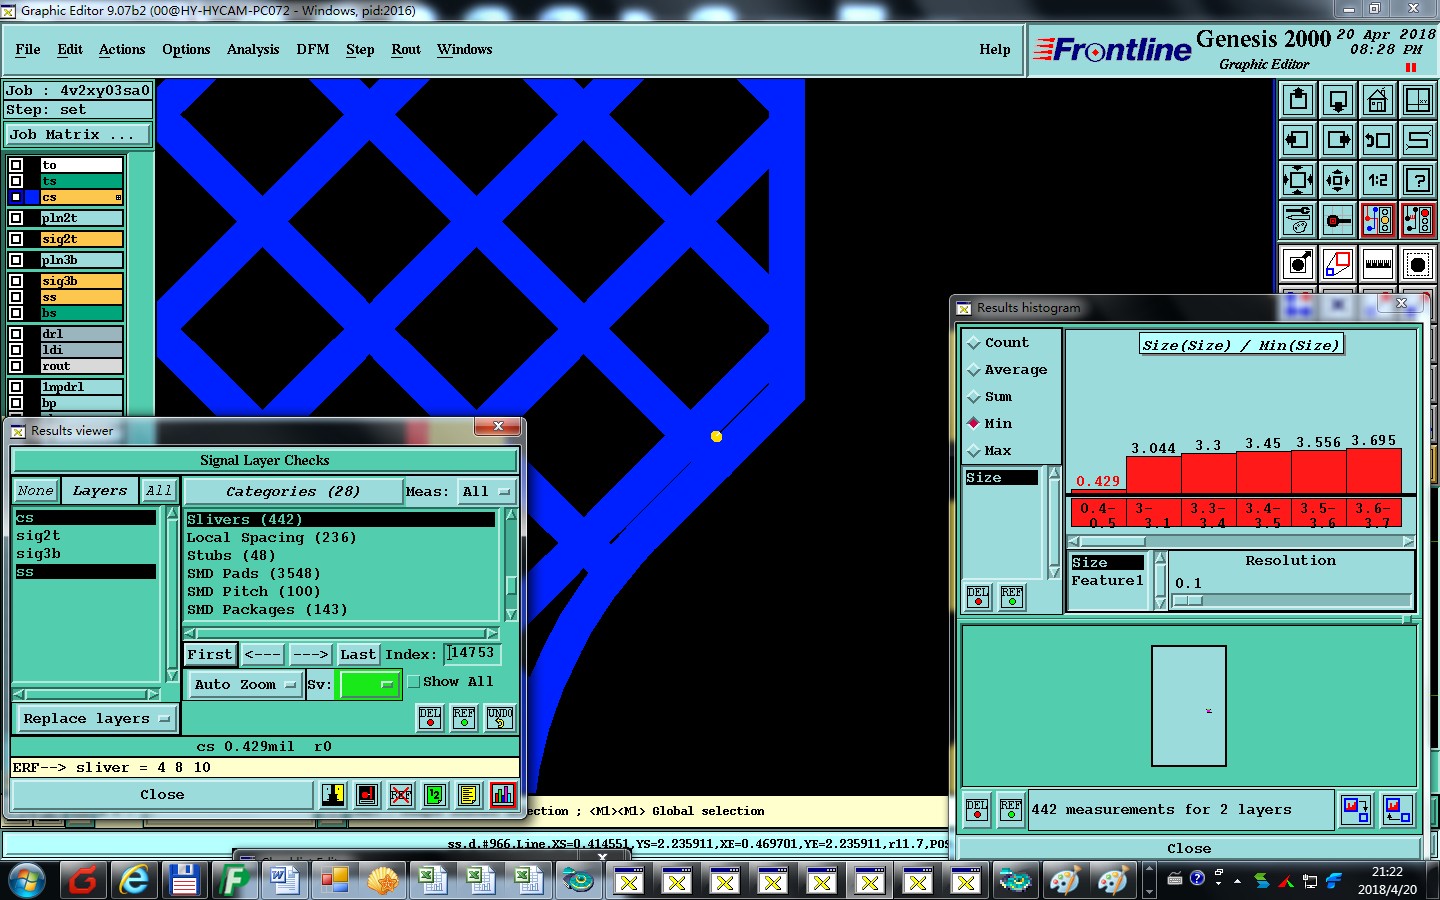Click the yellow notes page icon in Results viewer
This screenshot has width=1440, height=900.
click(469, 795)
